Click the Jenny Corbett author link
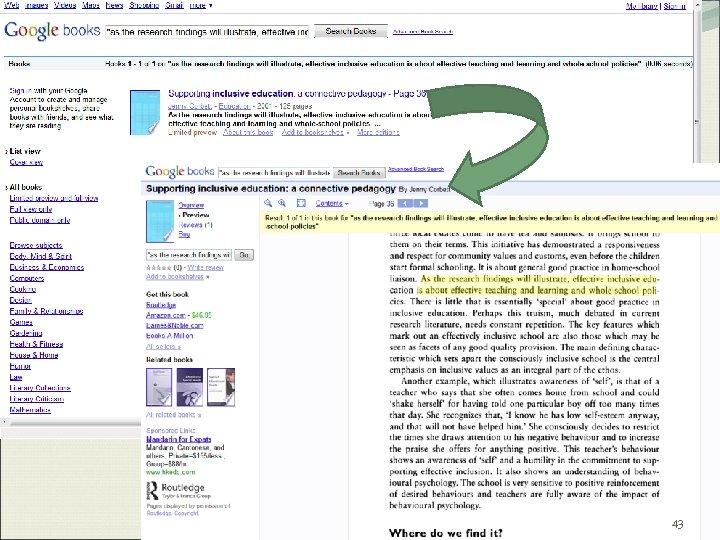 pos(190,106)
